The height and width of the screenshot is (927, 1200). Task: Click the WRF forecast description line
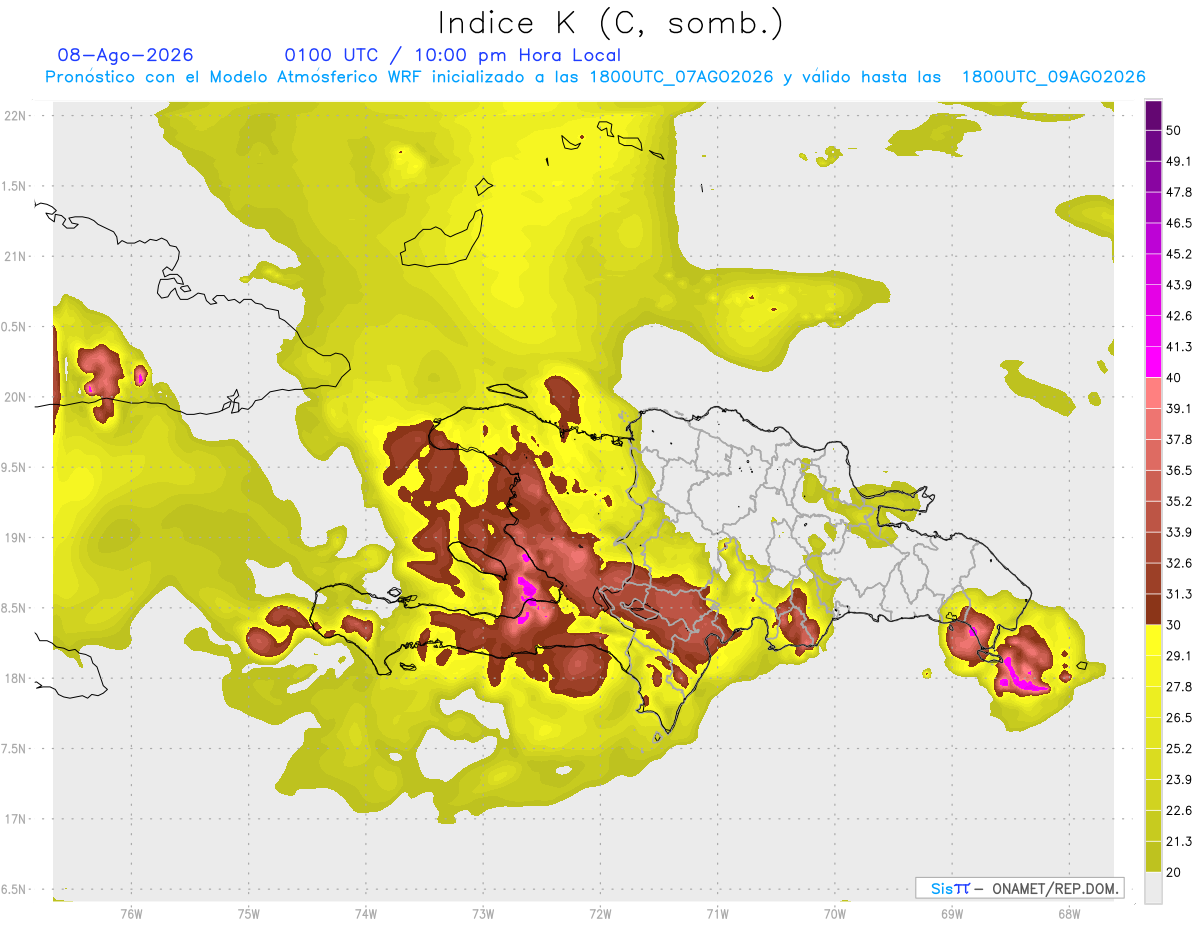tap(595, 77)
